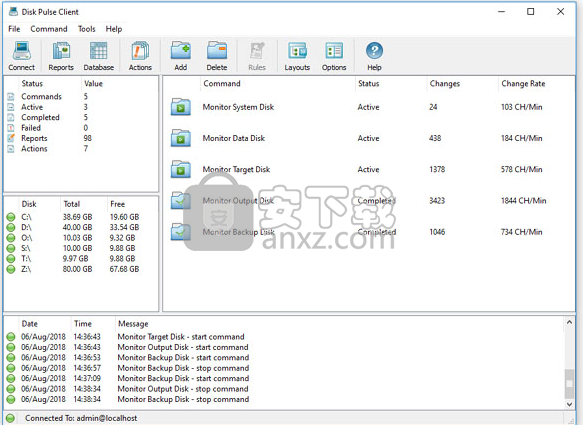Open the Tools menu
Screen dimensions: 583x425
click(87, 29)
